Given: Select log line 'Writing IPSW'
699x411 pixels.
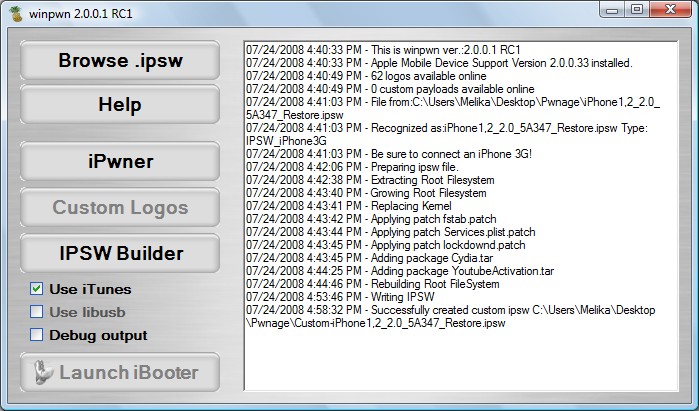Looking at the screenshot, I should pos(340,296).
